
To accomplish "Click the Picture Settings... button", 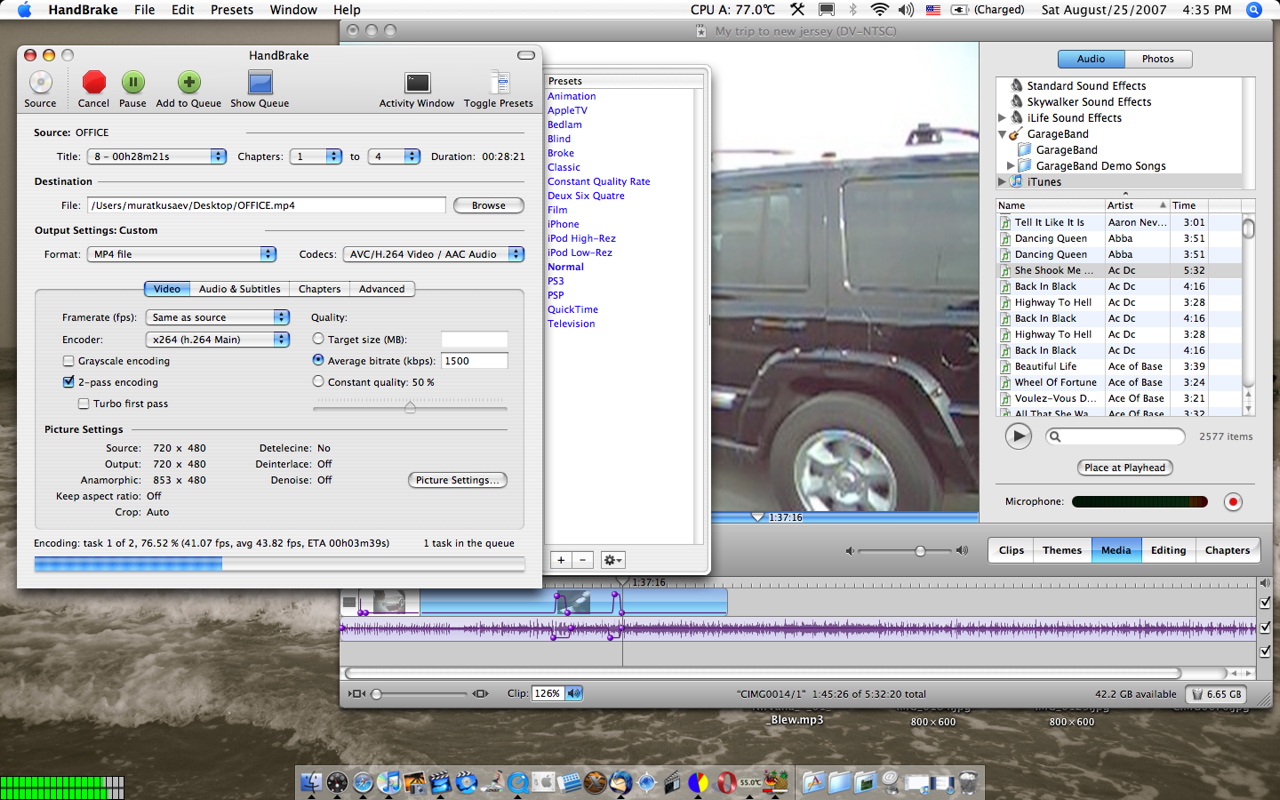I will click(458, 480).
